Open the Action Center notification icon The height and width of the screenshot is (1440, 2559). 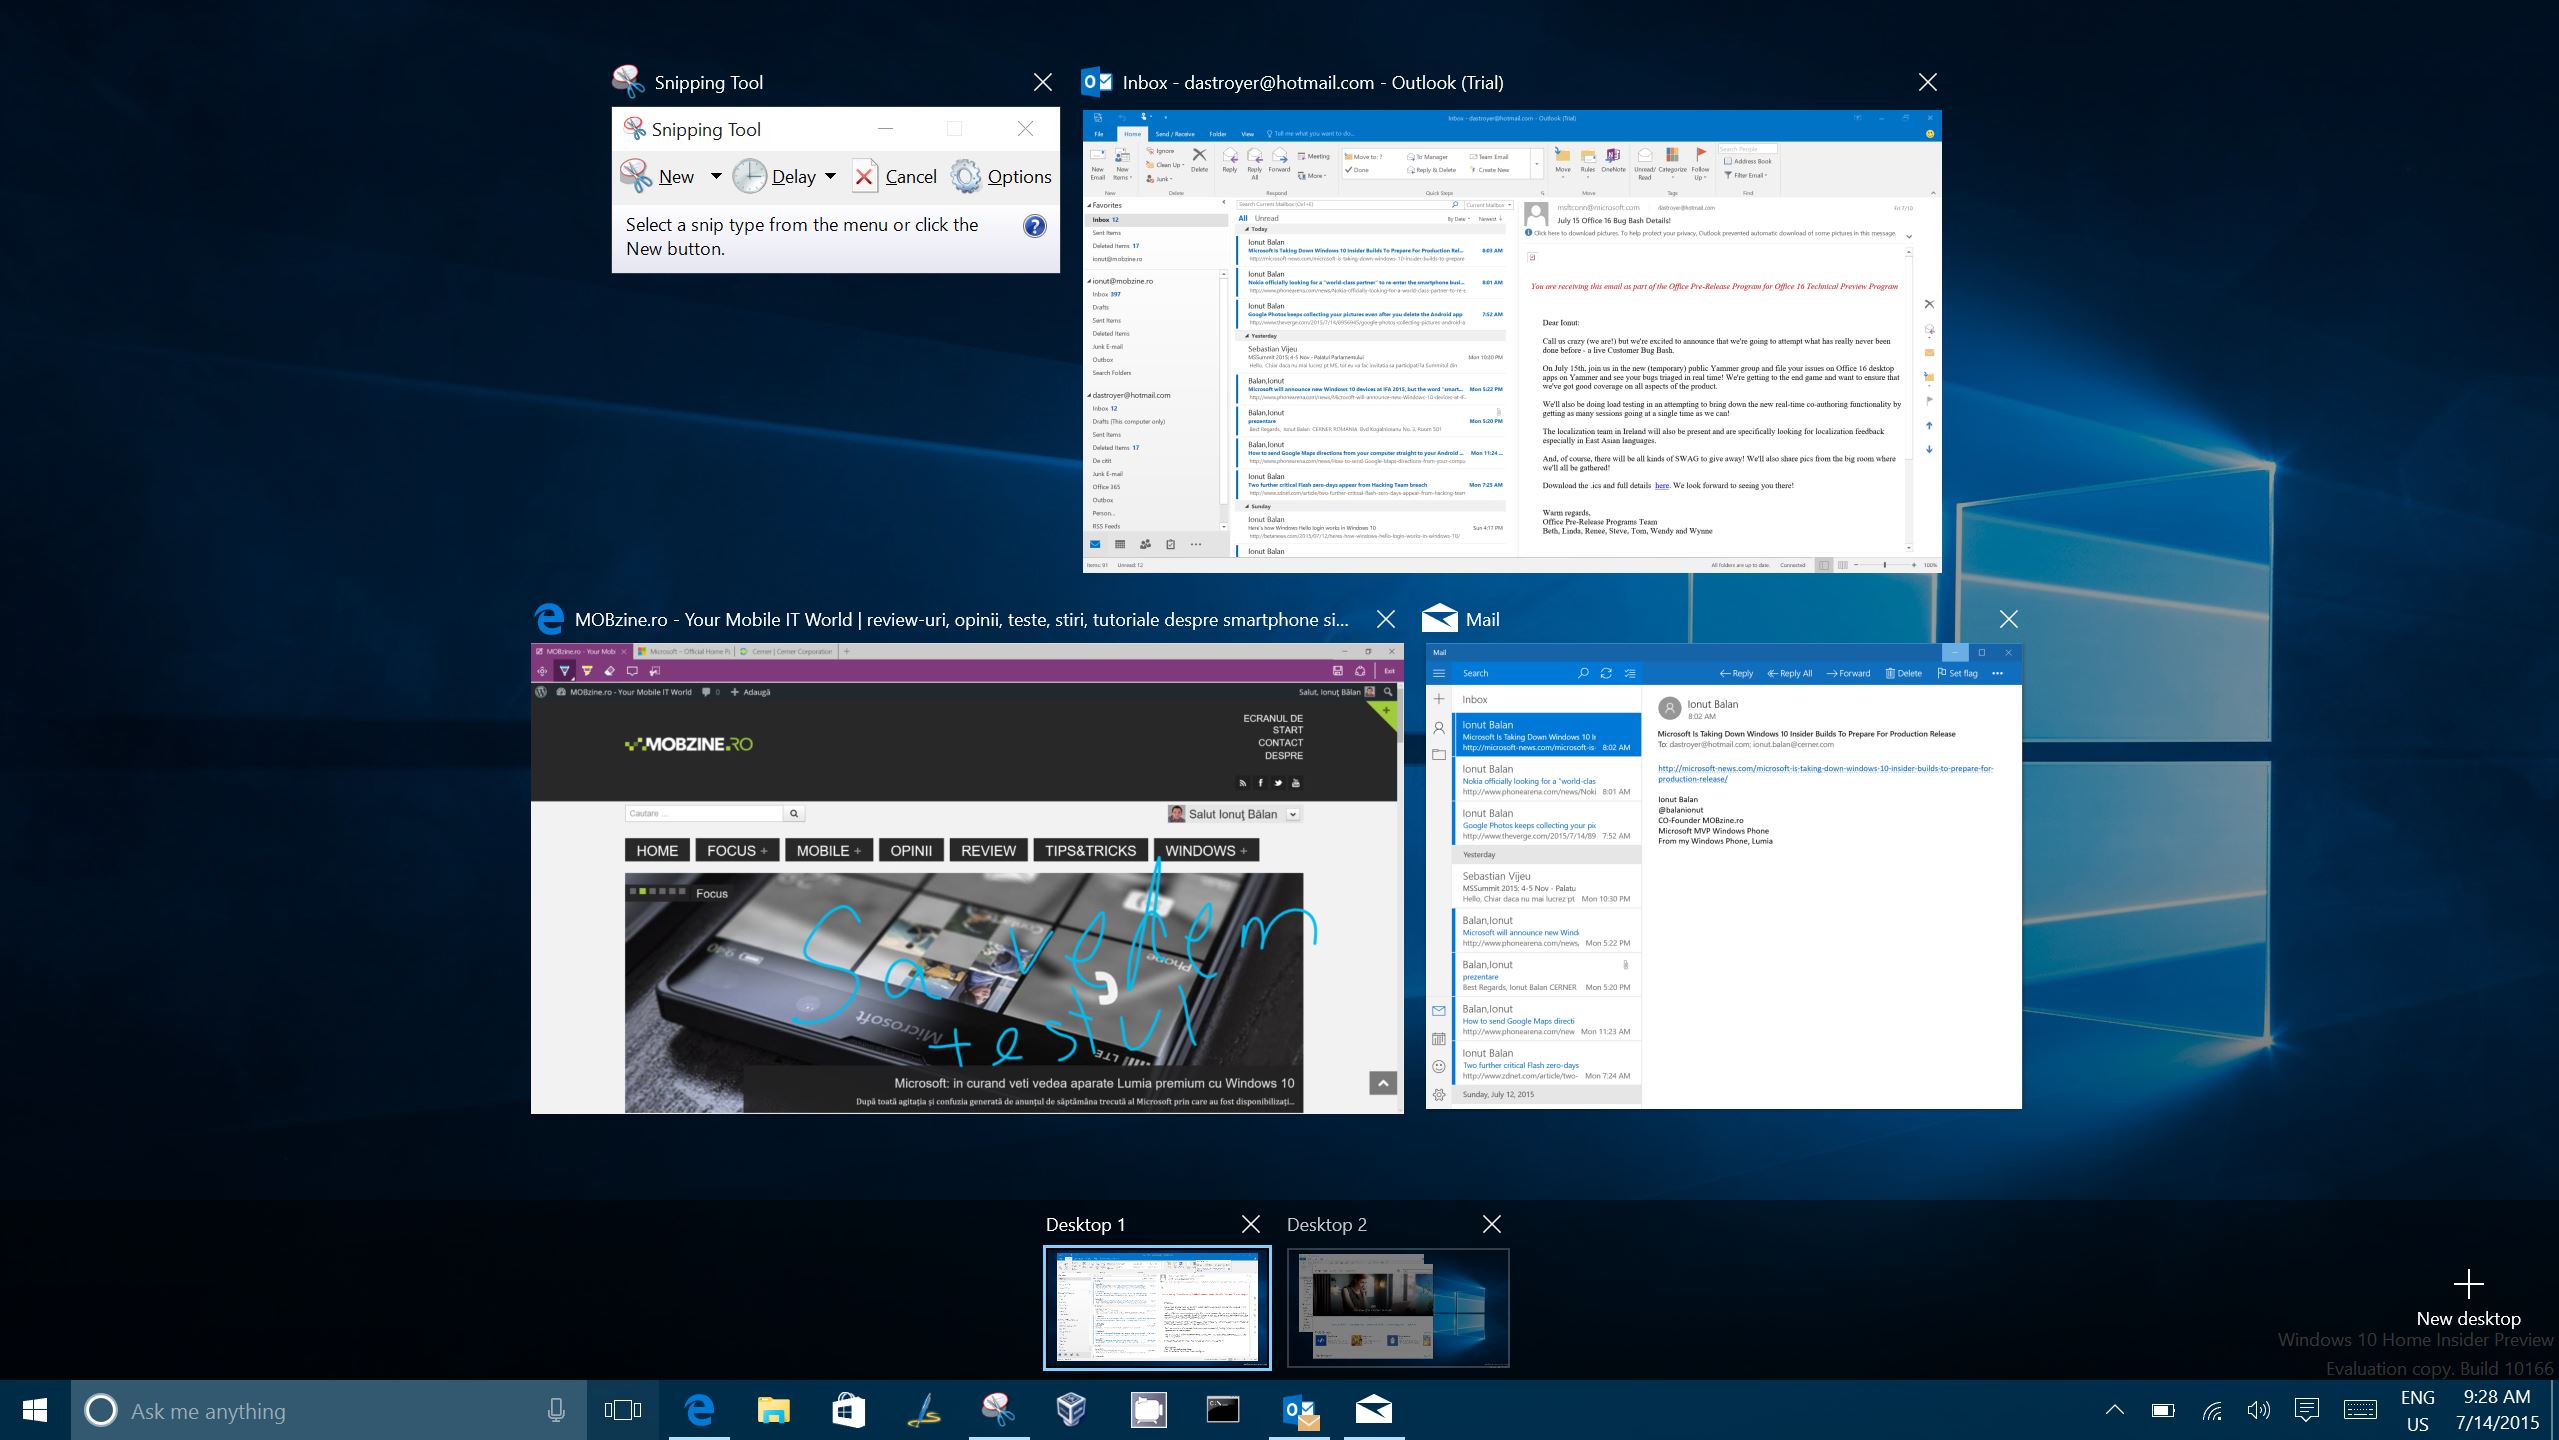[2307, 1410]
